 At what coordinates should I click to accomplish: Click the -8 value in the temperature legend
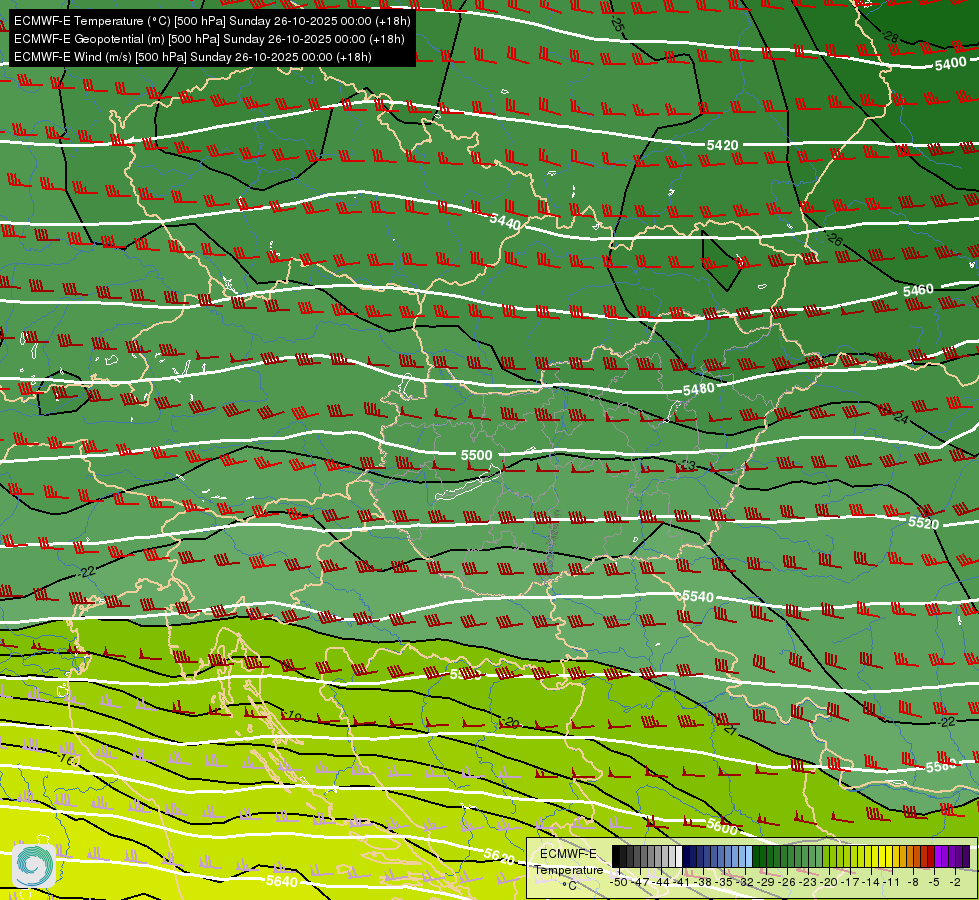tap(913, 883)
